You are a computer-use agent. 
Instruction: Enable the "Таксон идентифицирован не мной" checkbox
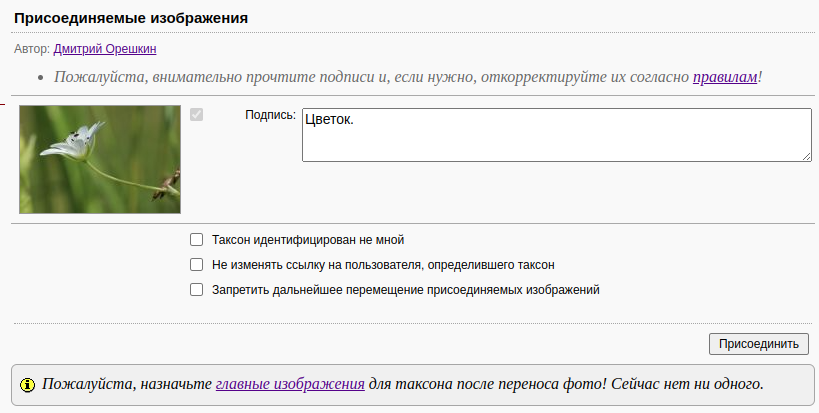click(x=196, y=240)
